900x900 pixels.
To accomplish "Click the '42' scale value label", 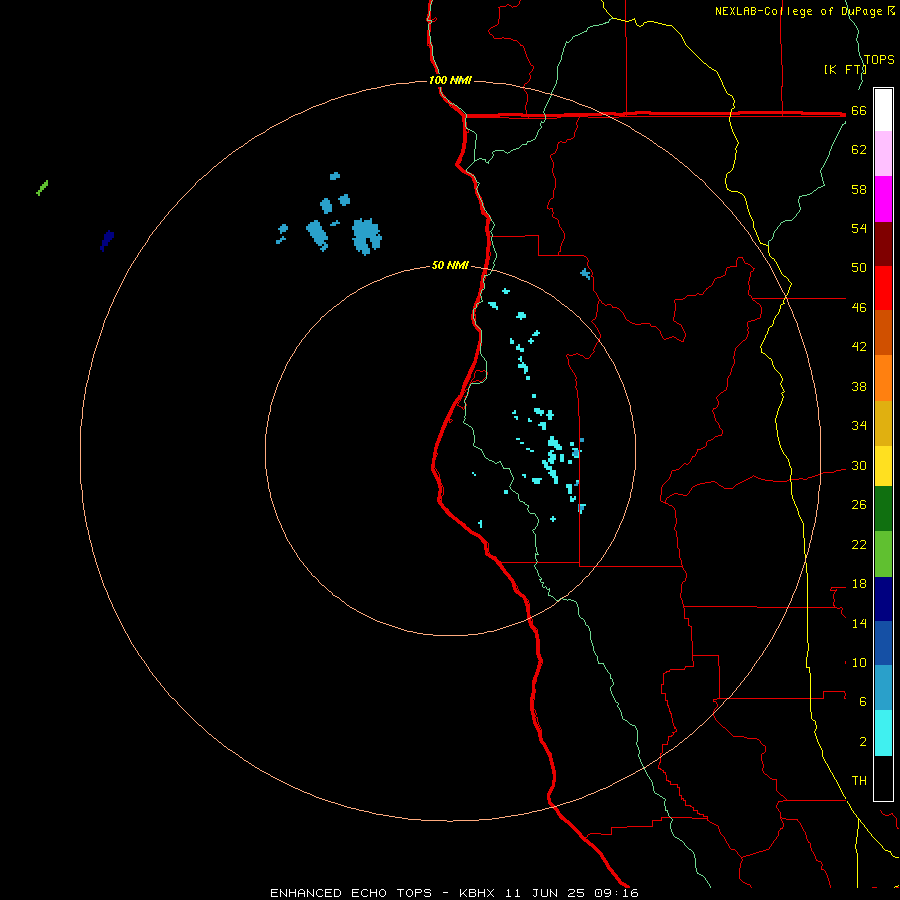I will pos(859,347).
